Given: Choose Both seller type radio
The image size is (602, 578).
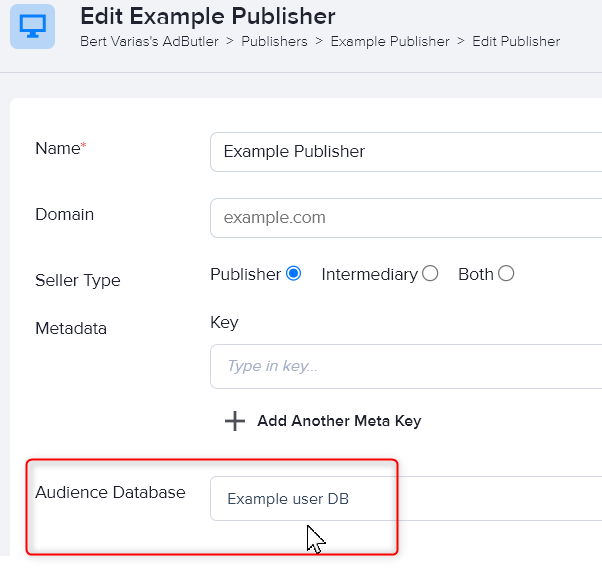Looking at the screenshot, I should point(506,274).
